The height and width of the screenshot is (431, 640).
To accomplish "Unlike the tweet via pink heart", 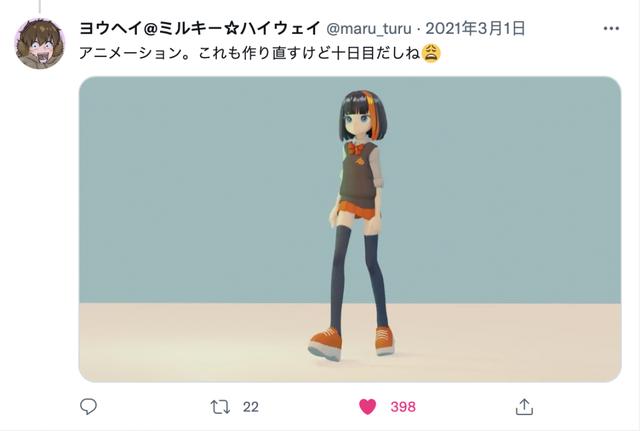I will click(367, 407).
